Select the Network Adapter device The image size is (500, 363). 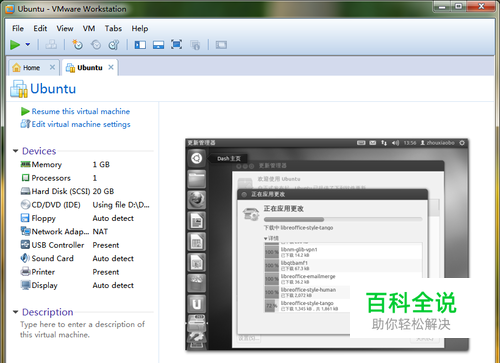(85, 231)
